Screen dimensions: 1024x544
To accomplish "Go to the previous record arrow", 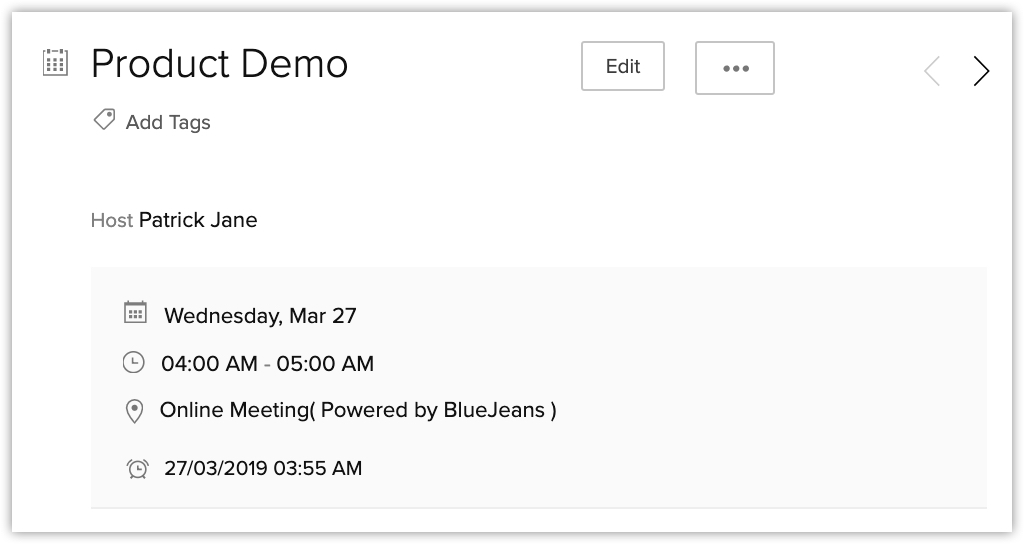I will (x=932, y=71).
